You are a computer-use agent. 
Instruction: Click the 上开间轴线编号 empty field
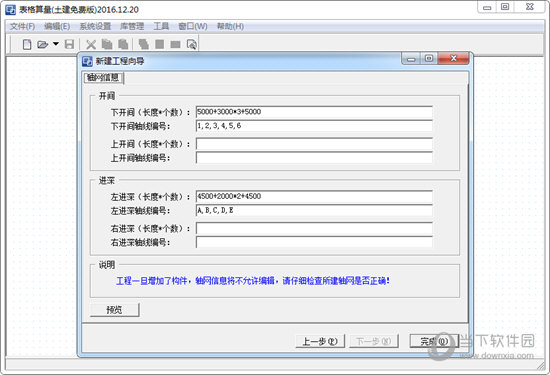314,158
